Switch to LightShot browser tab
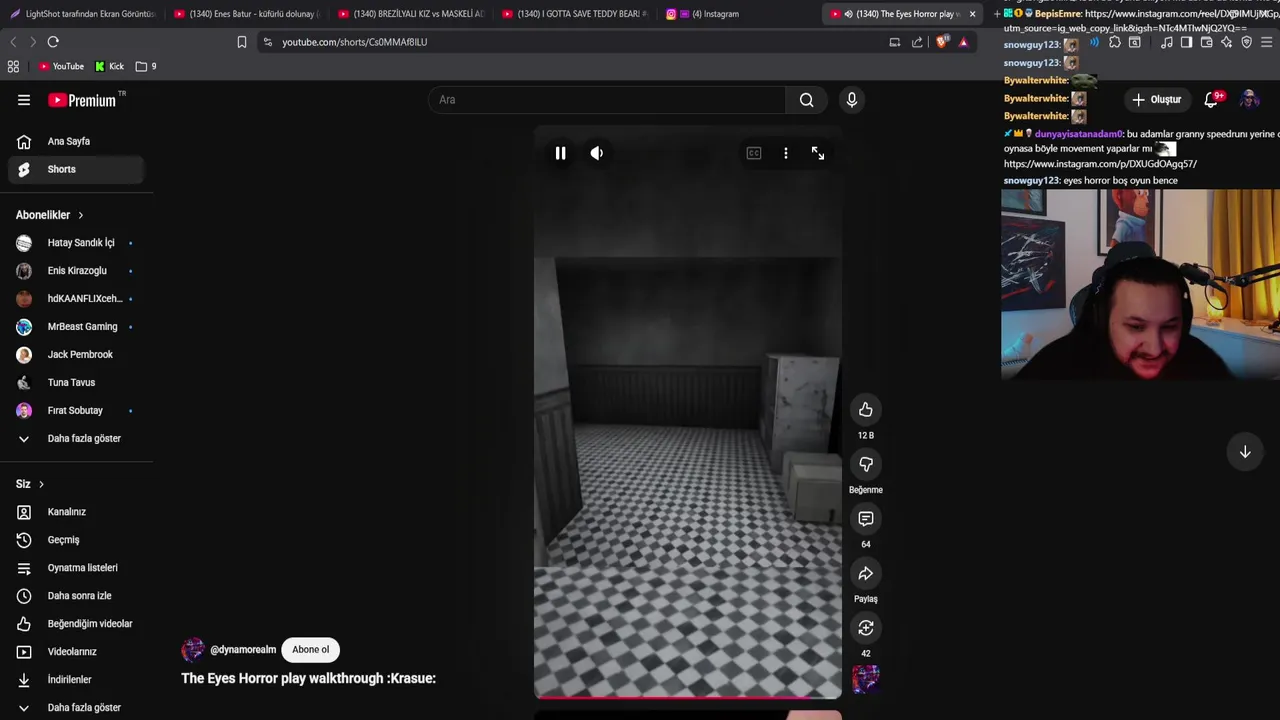Image resolution: width=1280 pixels, height=720 pixels. coord(82,14)
